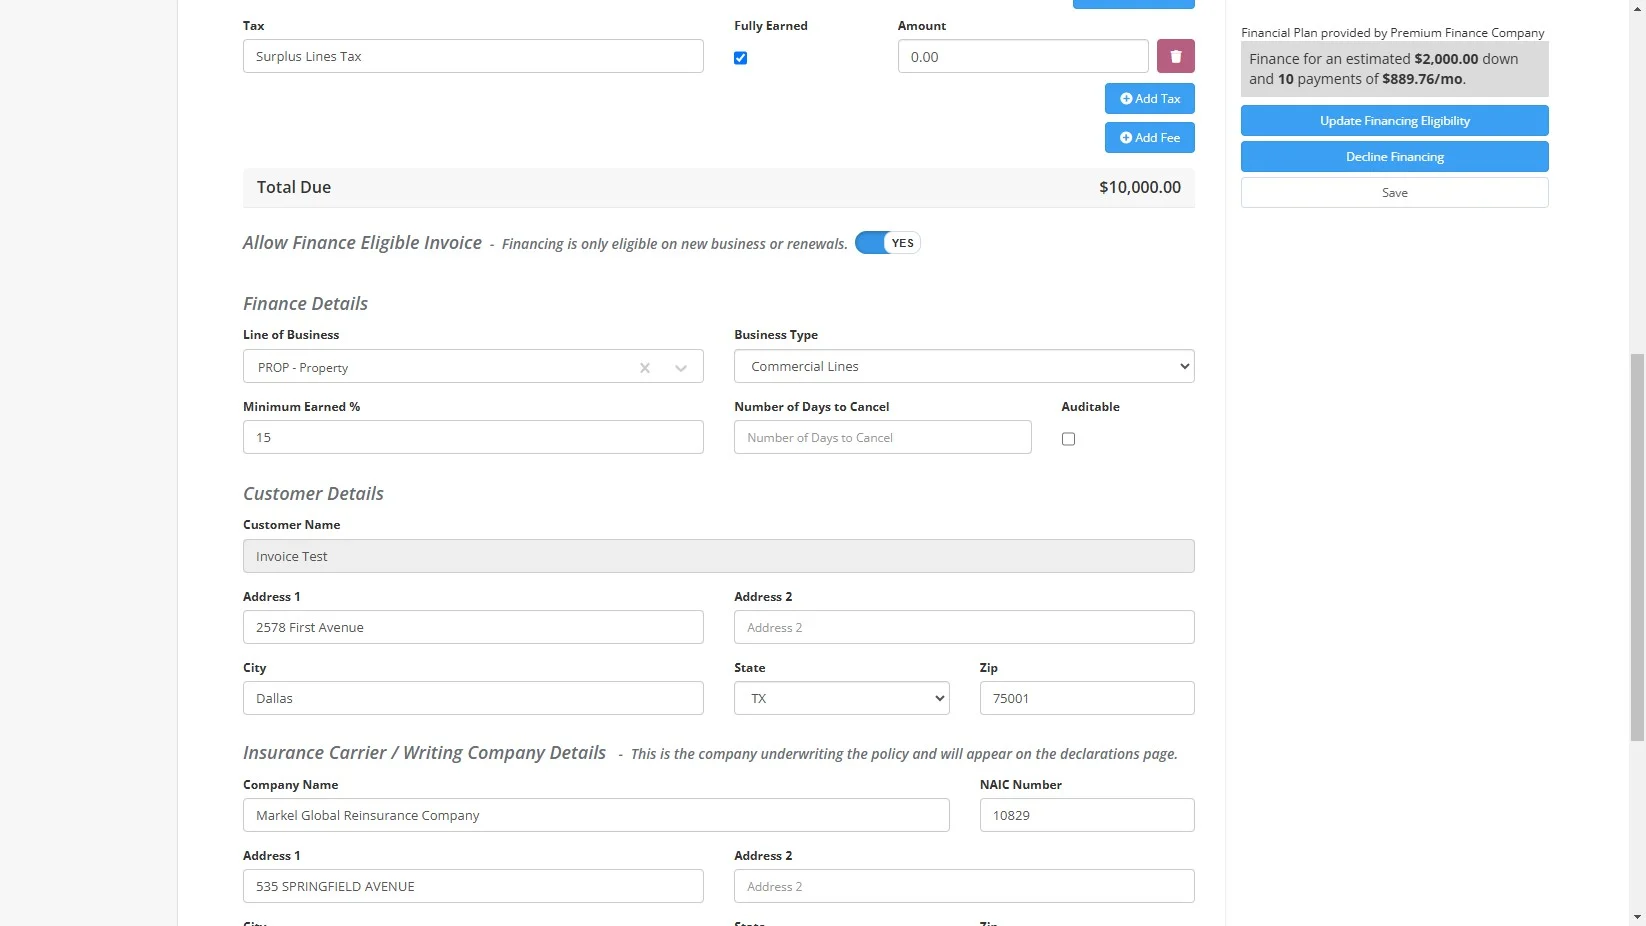The width and height of the screenshot is (1646, 926).
Task: Click the Premium Finance Company plan label
Action: click(x=1392, y=33)
